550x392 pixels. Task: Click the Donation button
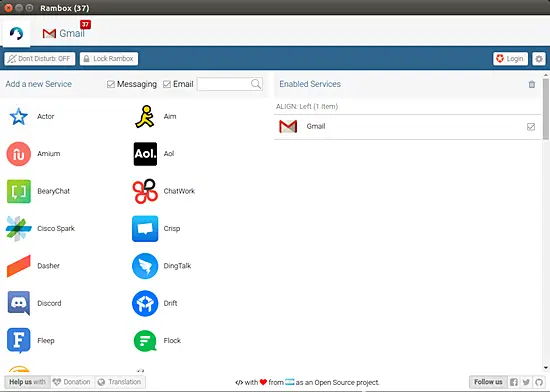tap(72, 382)
